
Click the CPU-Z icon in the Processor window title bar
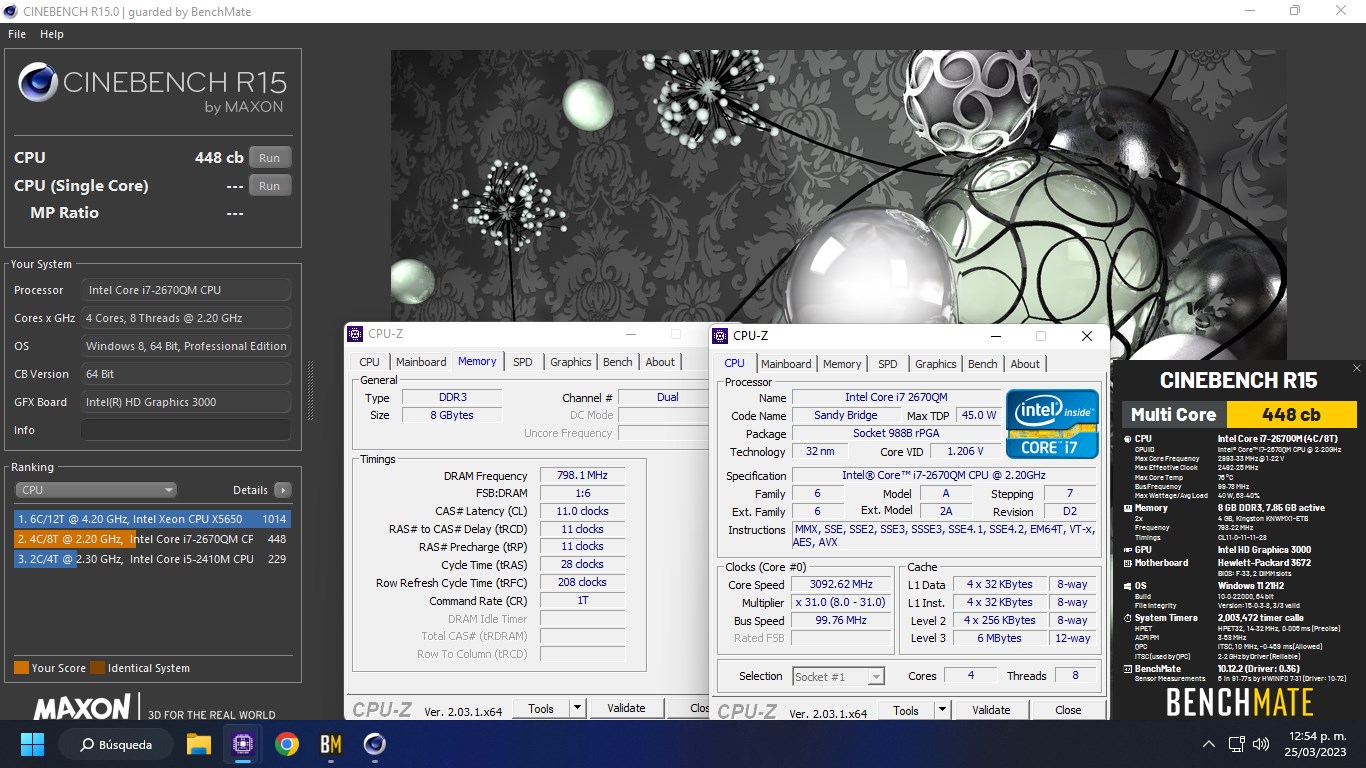point(720,336)
